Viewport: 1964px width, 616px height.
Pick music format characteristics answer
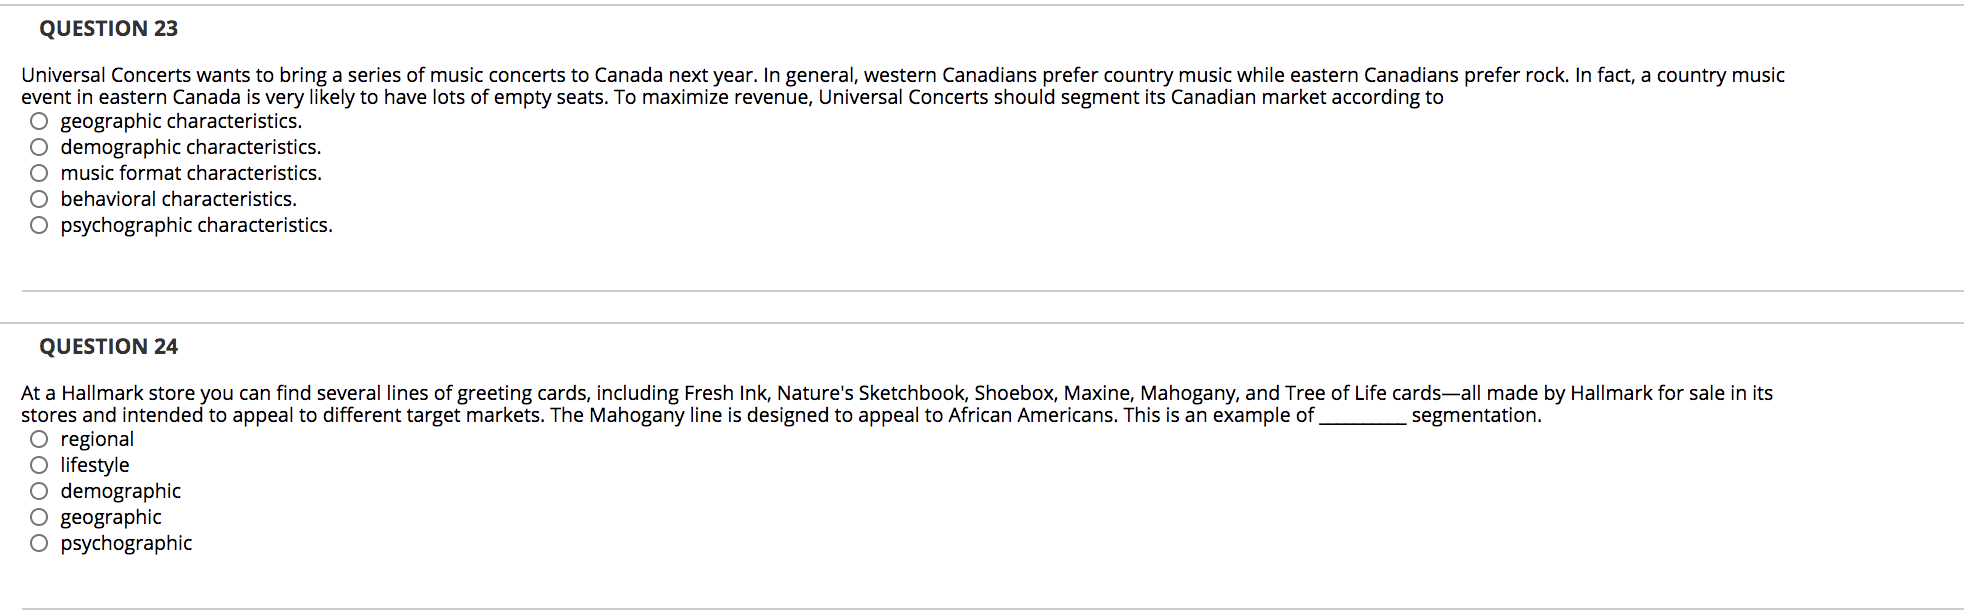(39, 174)
